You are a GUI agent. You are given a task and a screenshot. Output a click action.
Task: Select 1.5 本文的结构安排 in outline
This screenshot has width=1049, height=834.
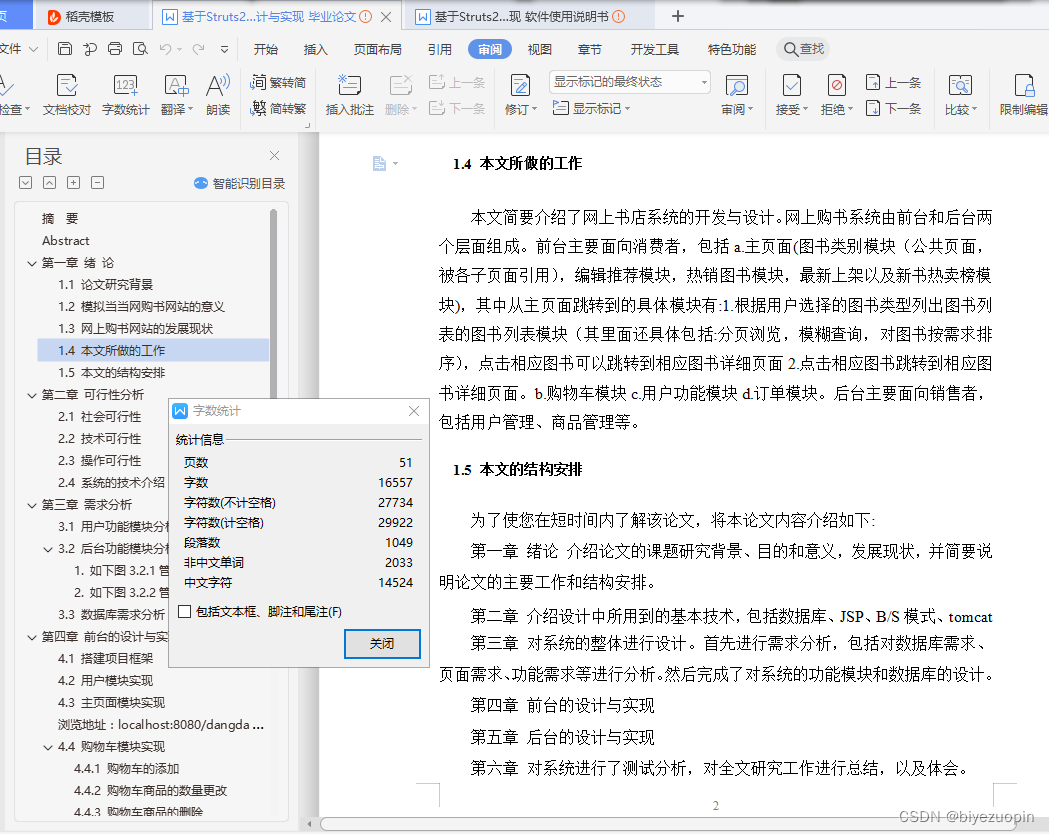tap(110, 370)
